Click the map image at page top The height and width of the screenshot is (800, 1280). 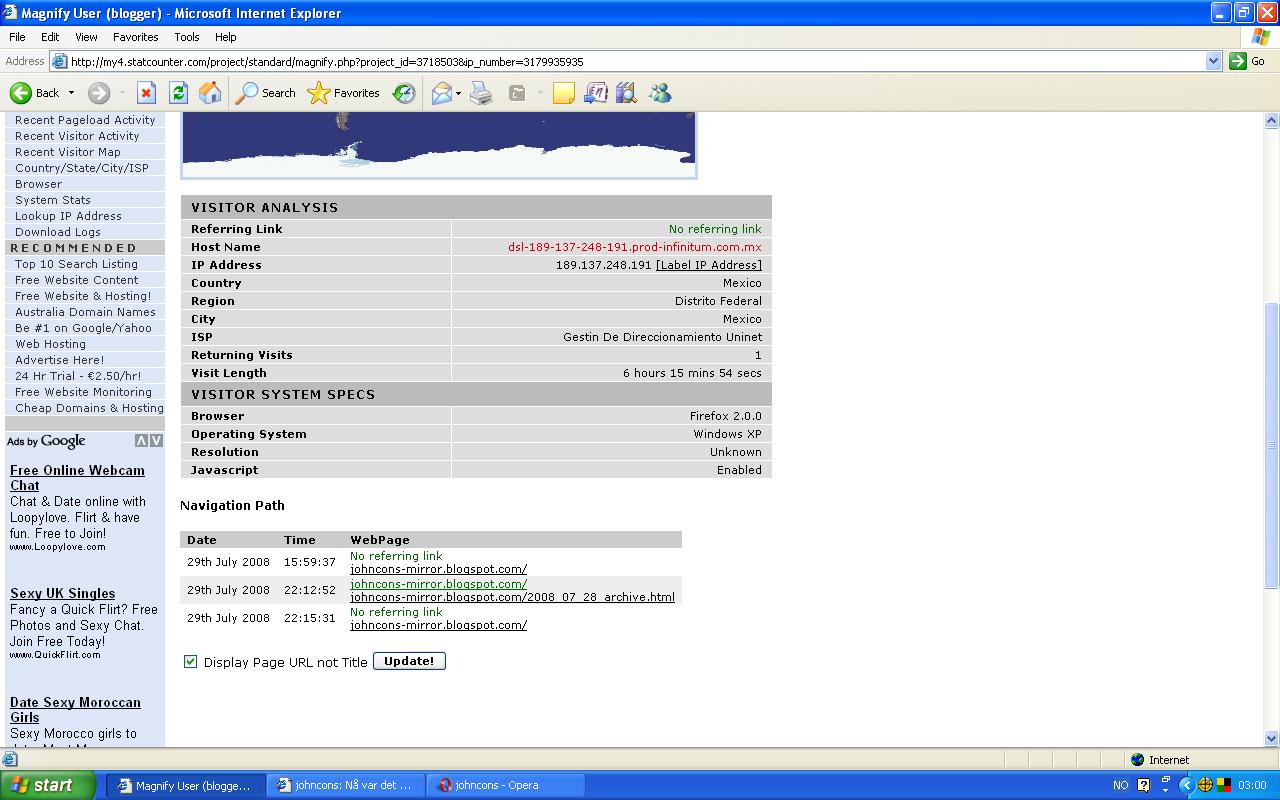coord(438,145)
